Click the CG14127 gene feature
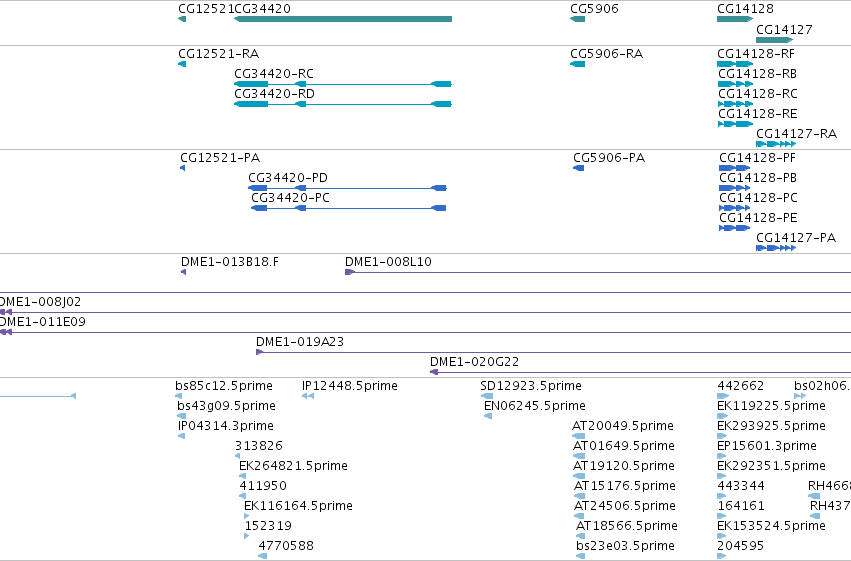Screen dimensions: 851x561 coord(774,40)
